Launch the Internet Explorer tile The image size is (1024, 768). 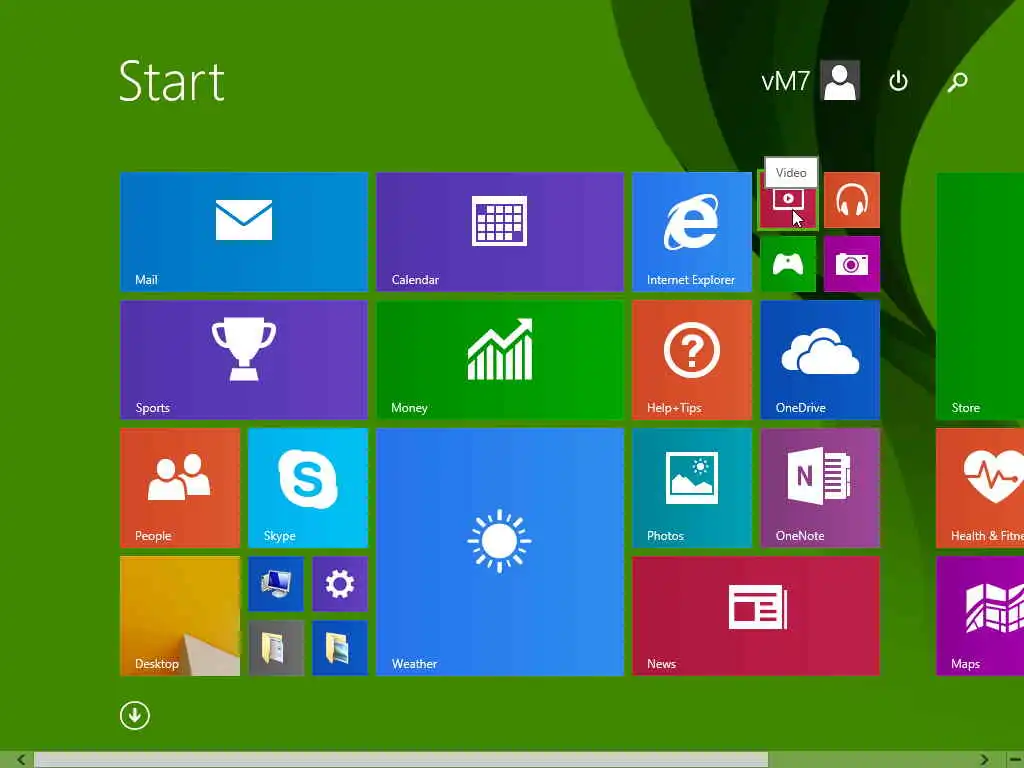[x=692, y=232]
